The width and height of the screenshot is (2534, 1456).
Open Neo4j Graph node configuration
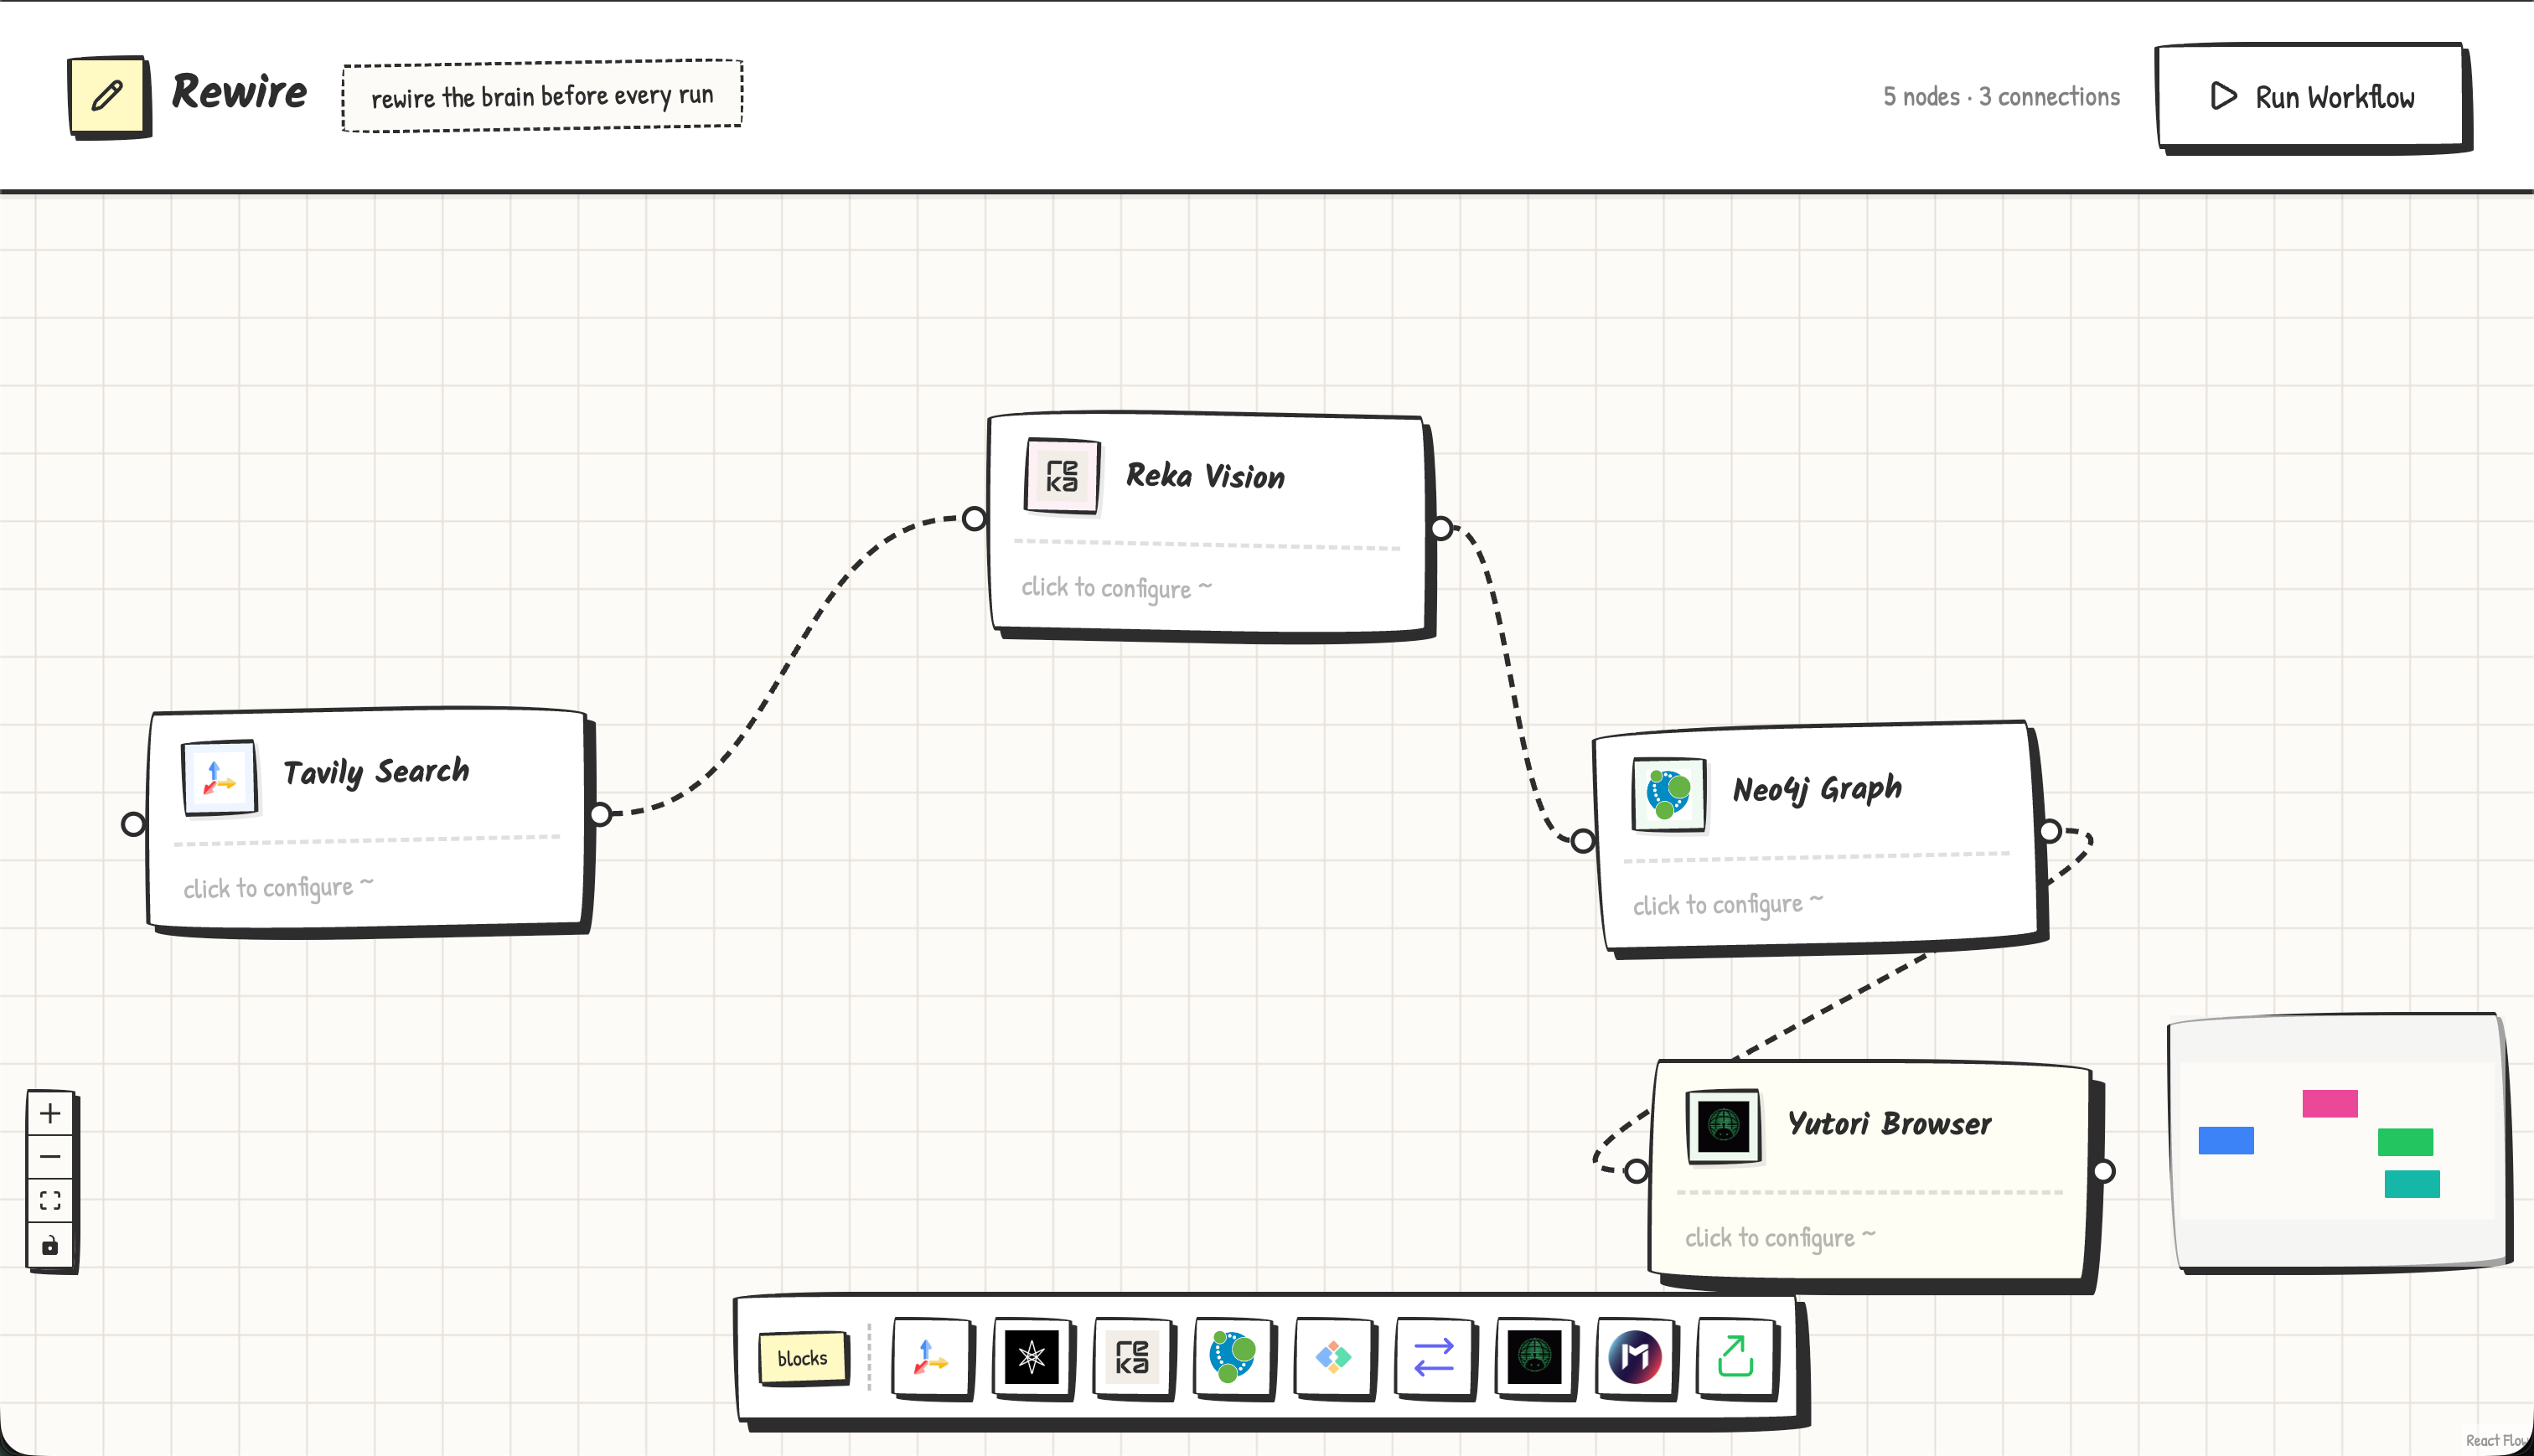1817,836
